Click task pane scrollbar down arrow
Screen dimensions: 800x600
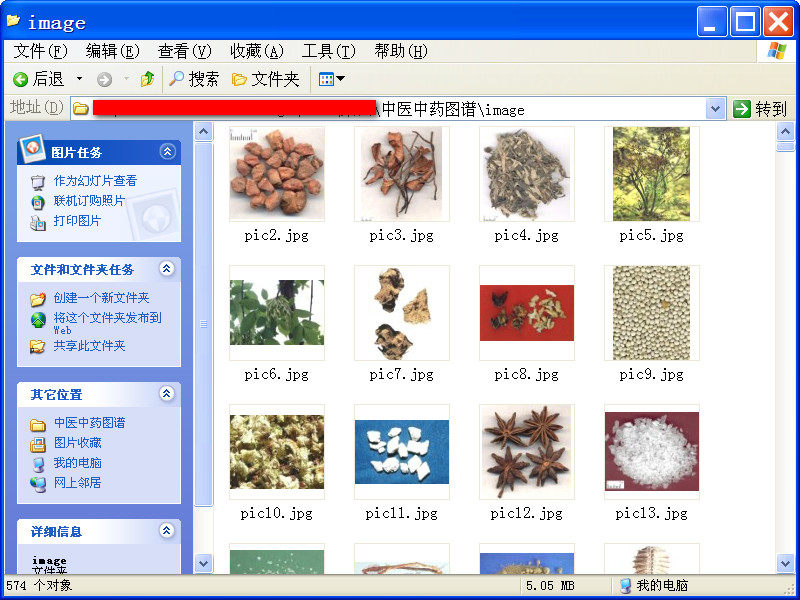(203, 563)
